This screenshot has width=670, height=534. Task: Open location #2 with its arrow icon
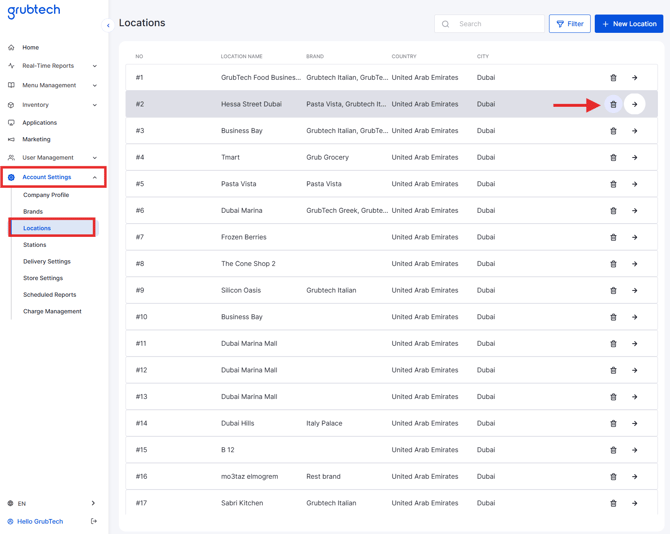[x=635, y=104]
